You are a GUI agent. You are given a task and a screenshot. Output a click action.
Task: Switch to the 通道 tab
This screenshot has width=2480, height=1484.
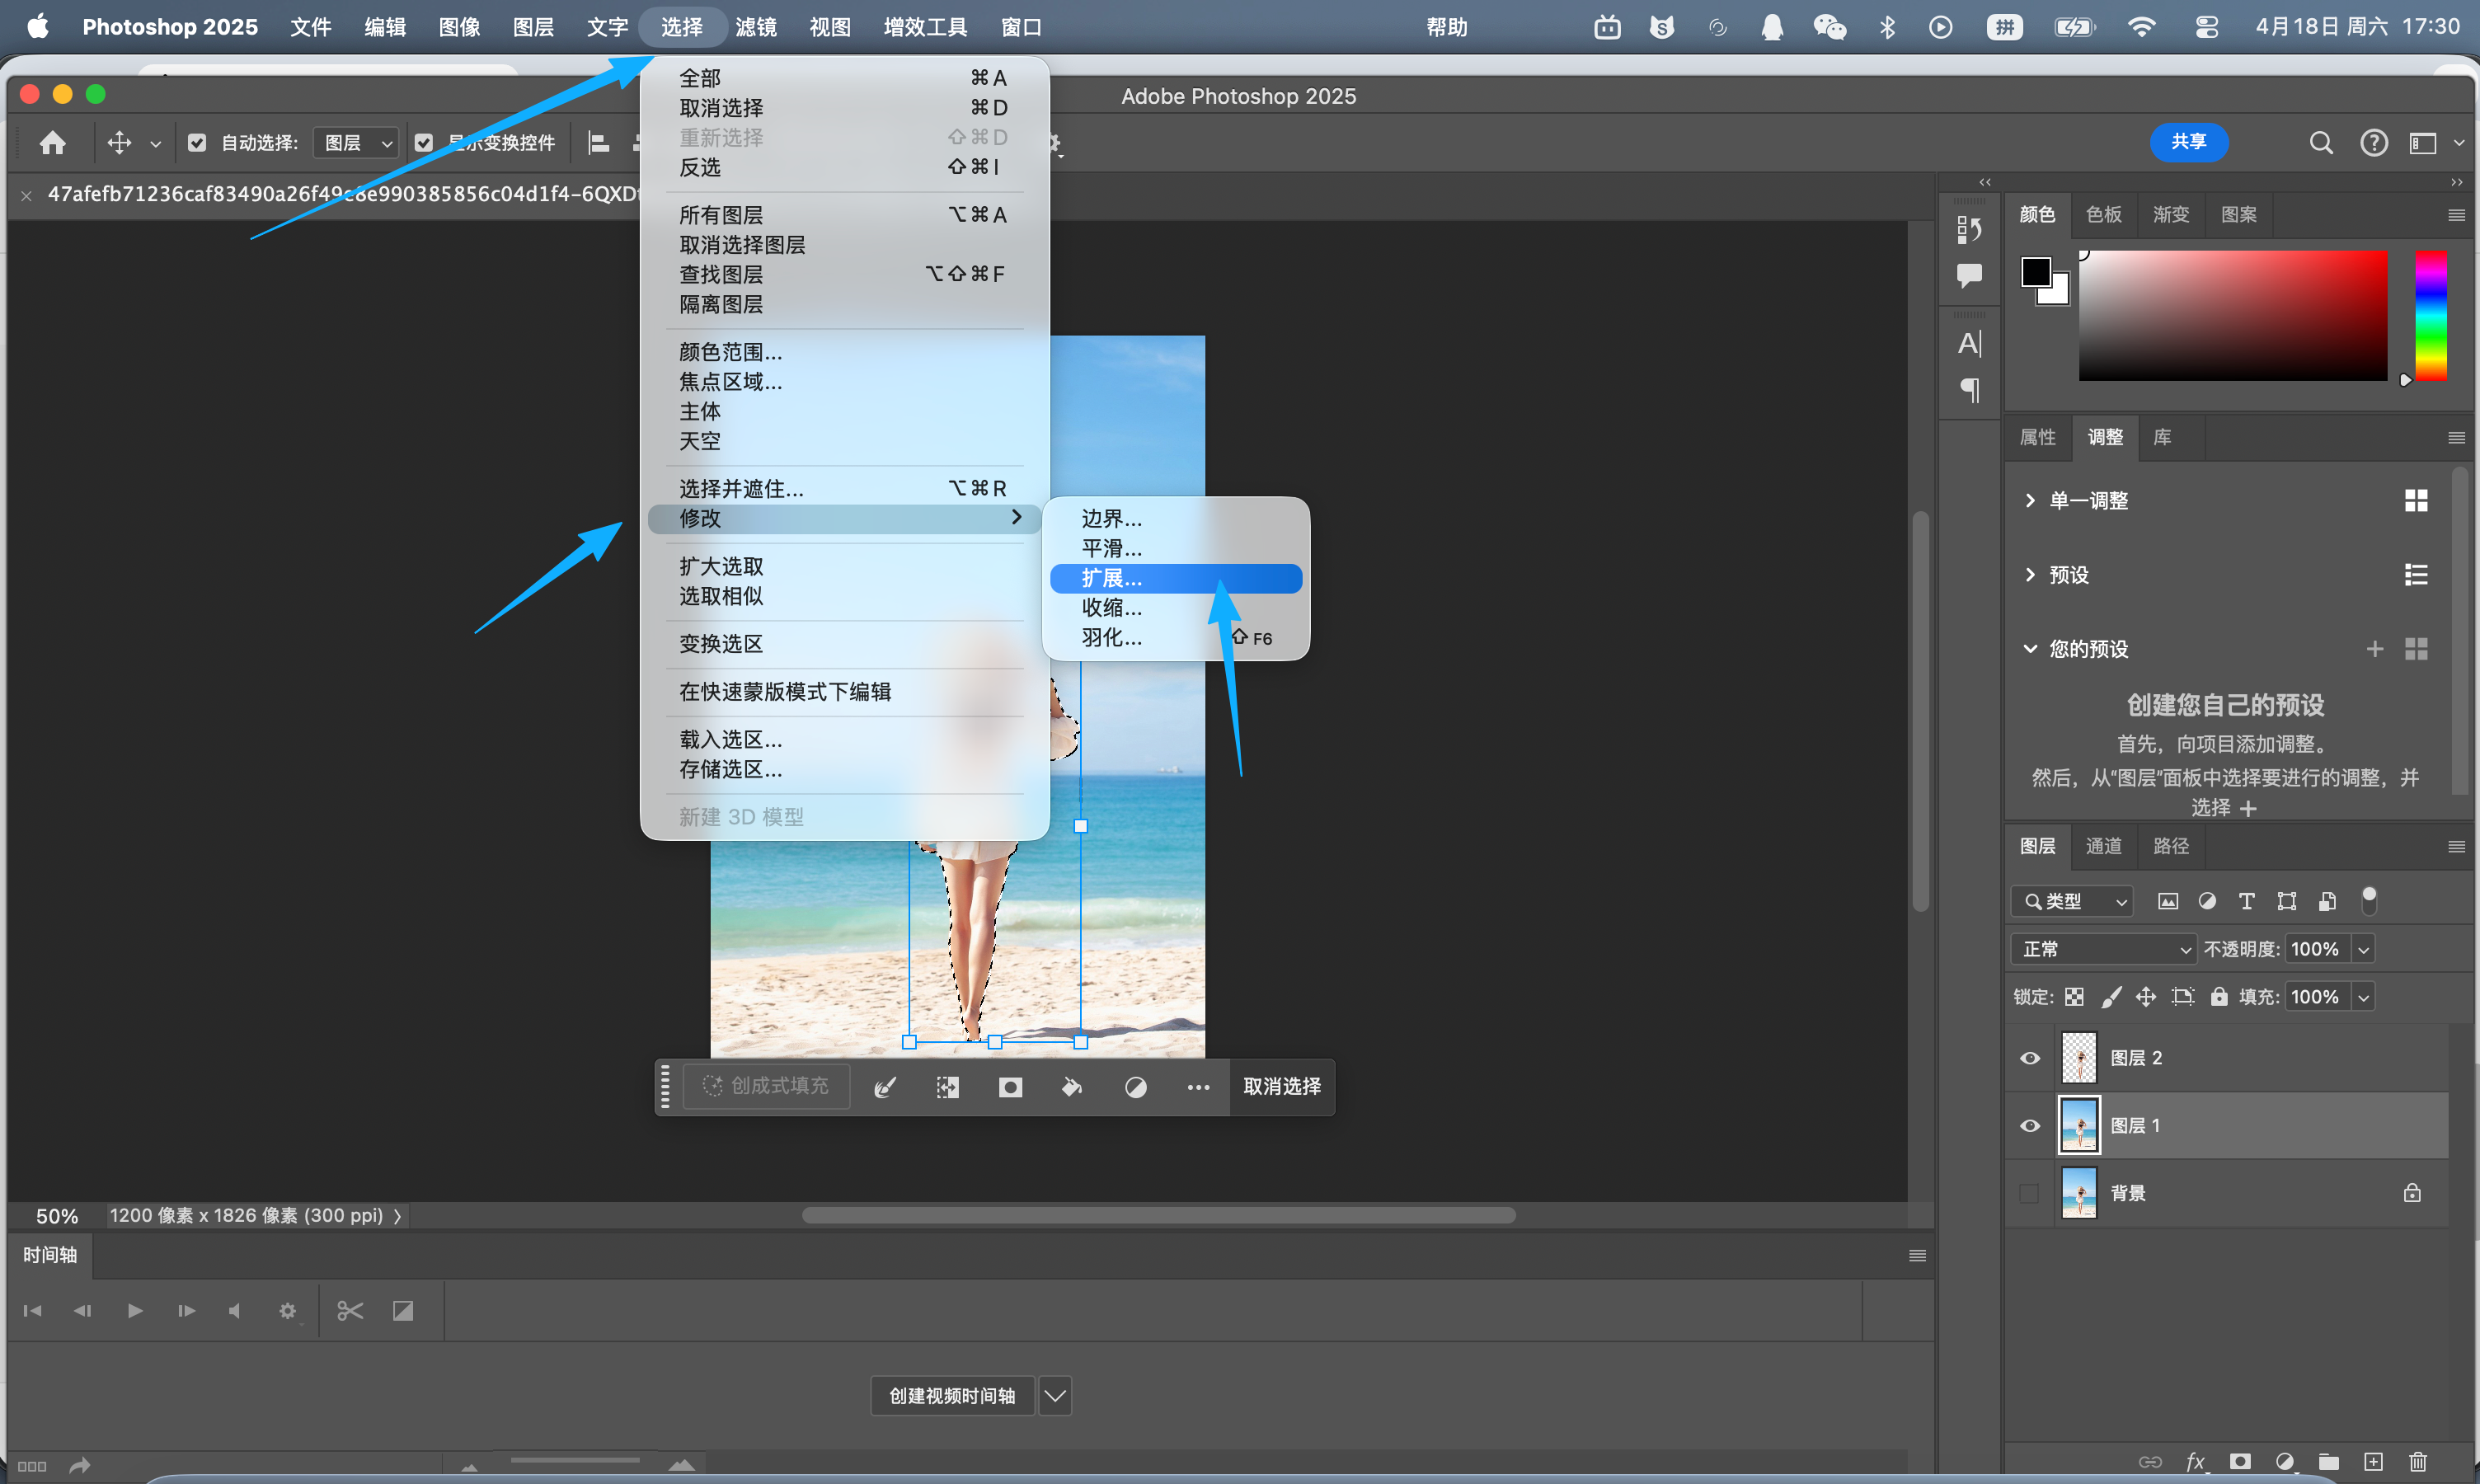[2103, 846]
